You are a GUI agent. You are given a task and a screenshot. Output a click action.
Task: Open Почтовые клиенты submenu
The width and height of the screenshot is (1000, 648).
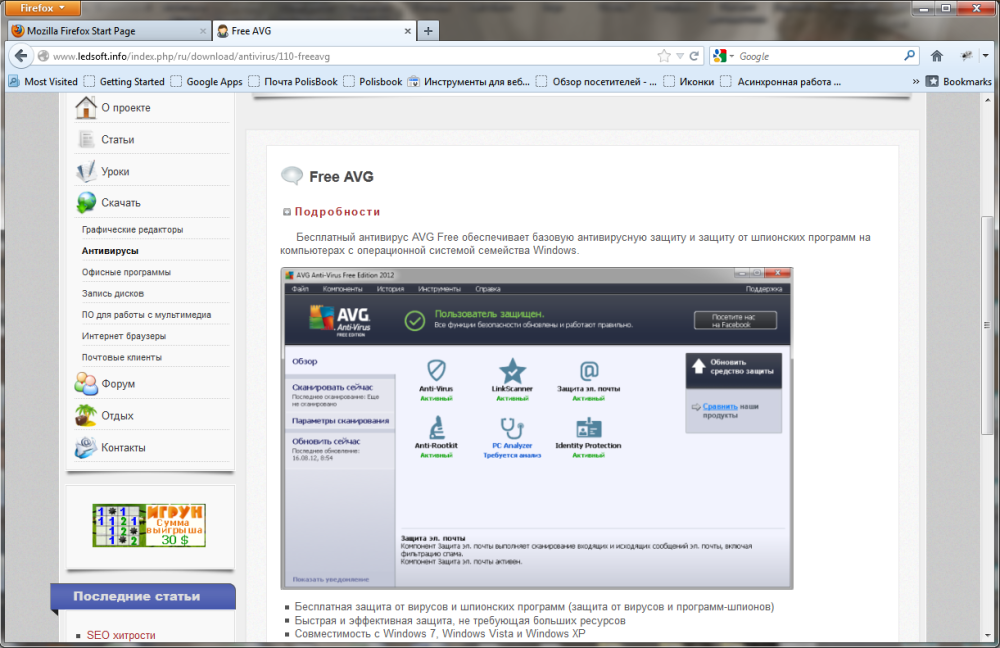121,357
